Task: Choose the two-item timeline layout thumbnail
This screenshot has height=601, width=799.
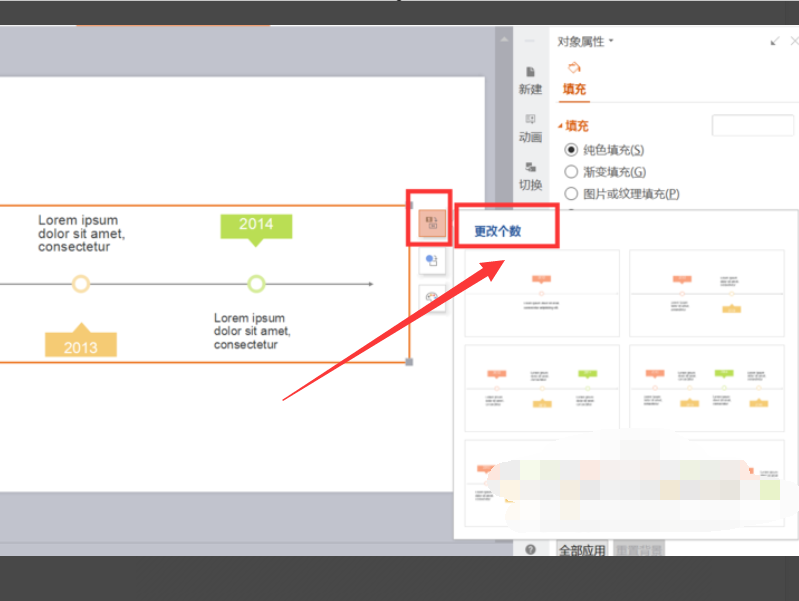Action: point(707,293)
